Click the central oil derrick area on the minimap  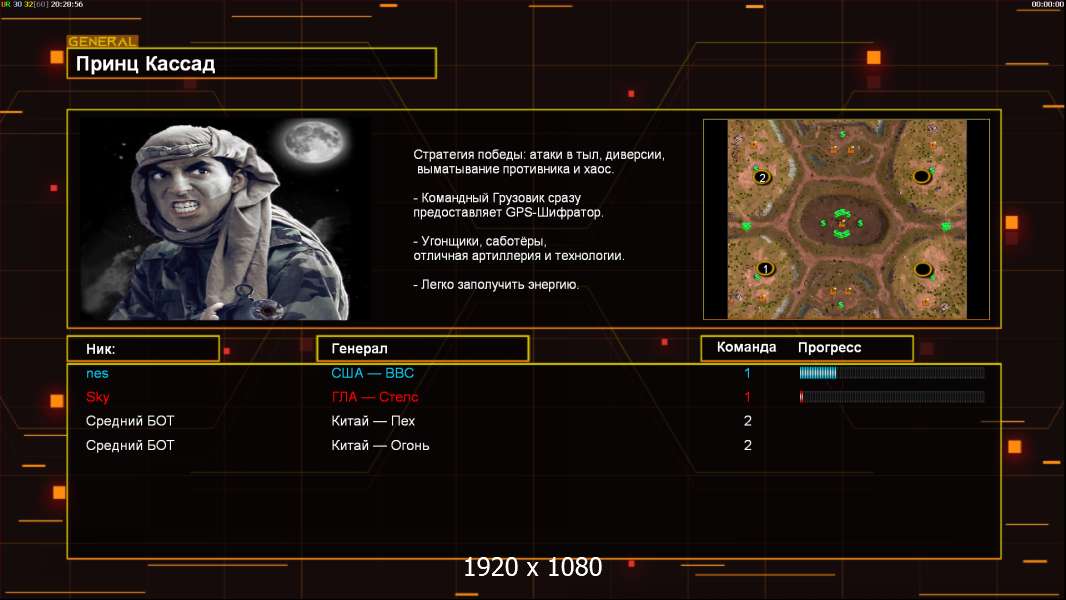pyautogui.click(x=843, y=223)
